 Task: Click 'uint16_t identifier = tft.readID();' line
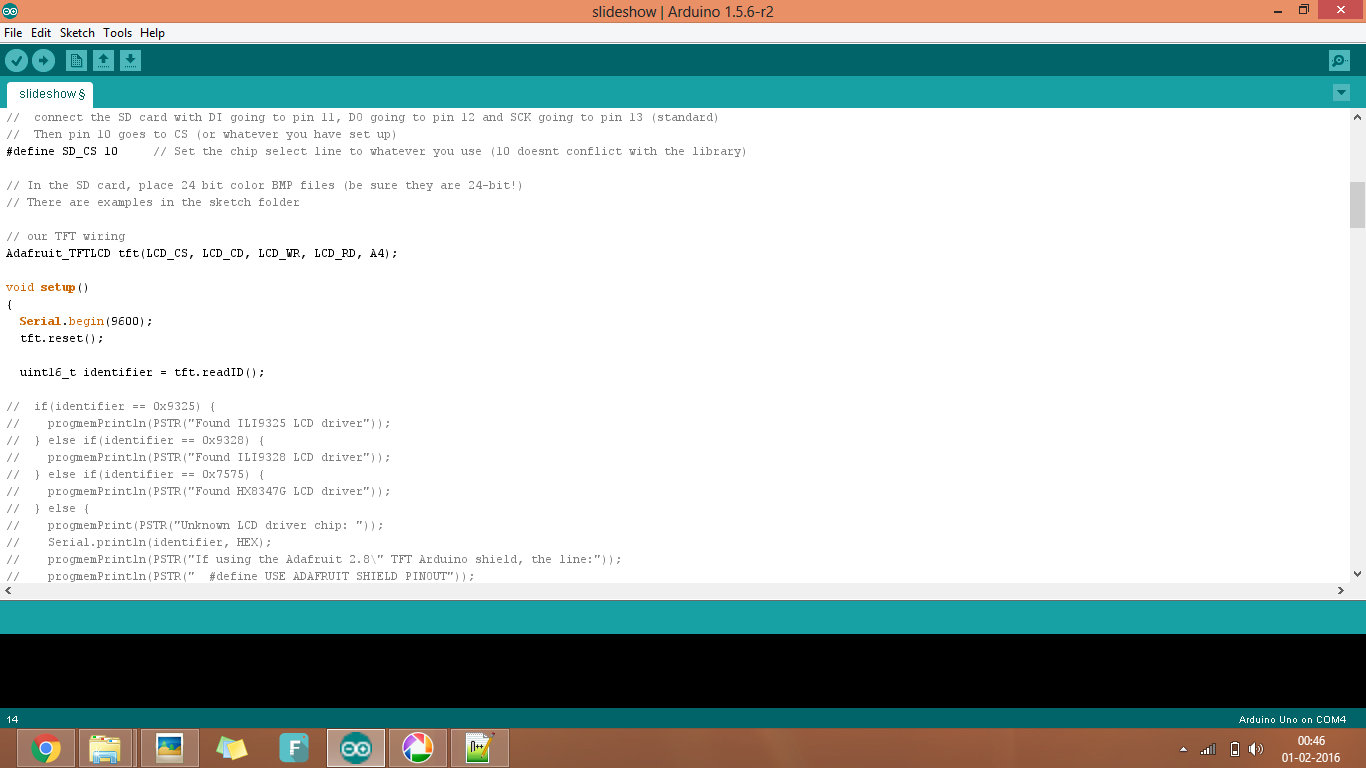[142, 372]
